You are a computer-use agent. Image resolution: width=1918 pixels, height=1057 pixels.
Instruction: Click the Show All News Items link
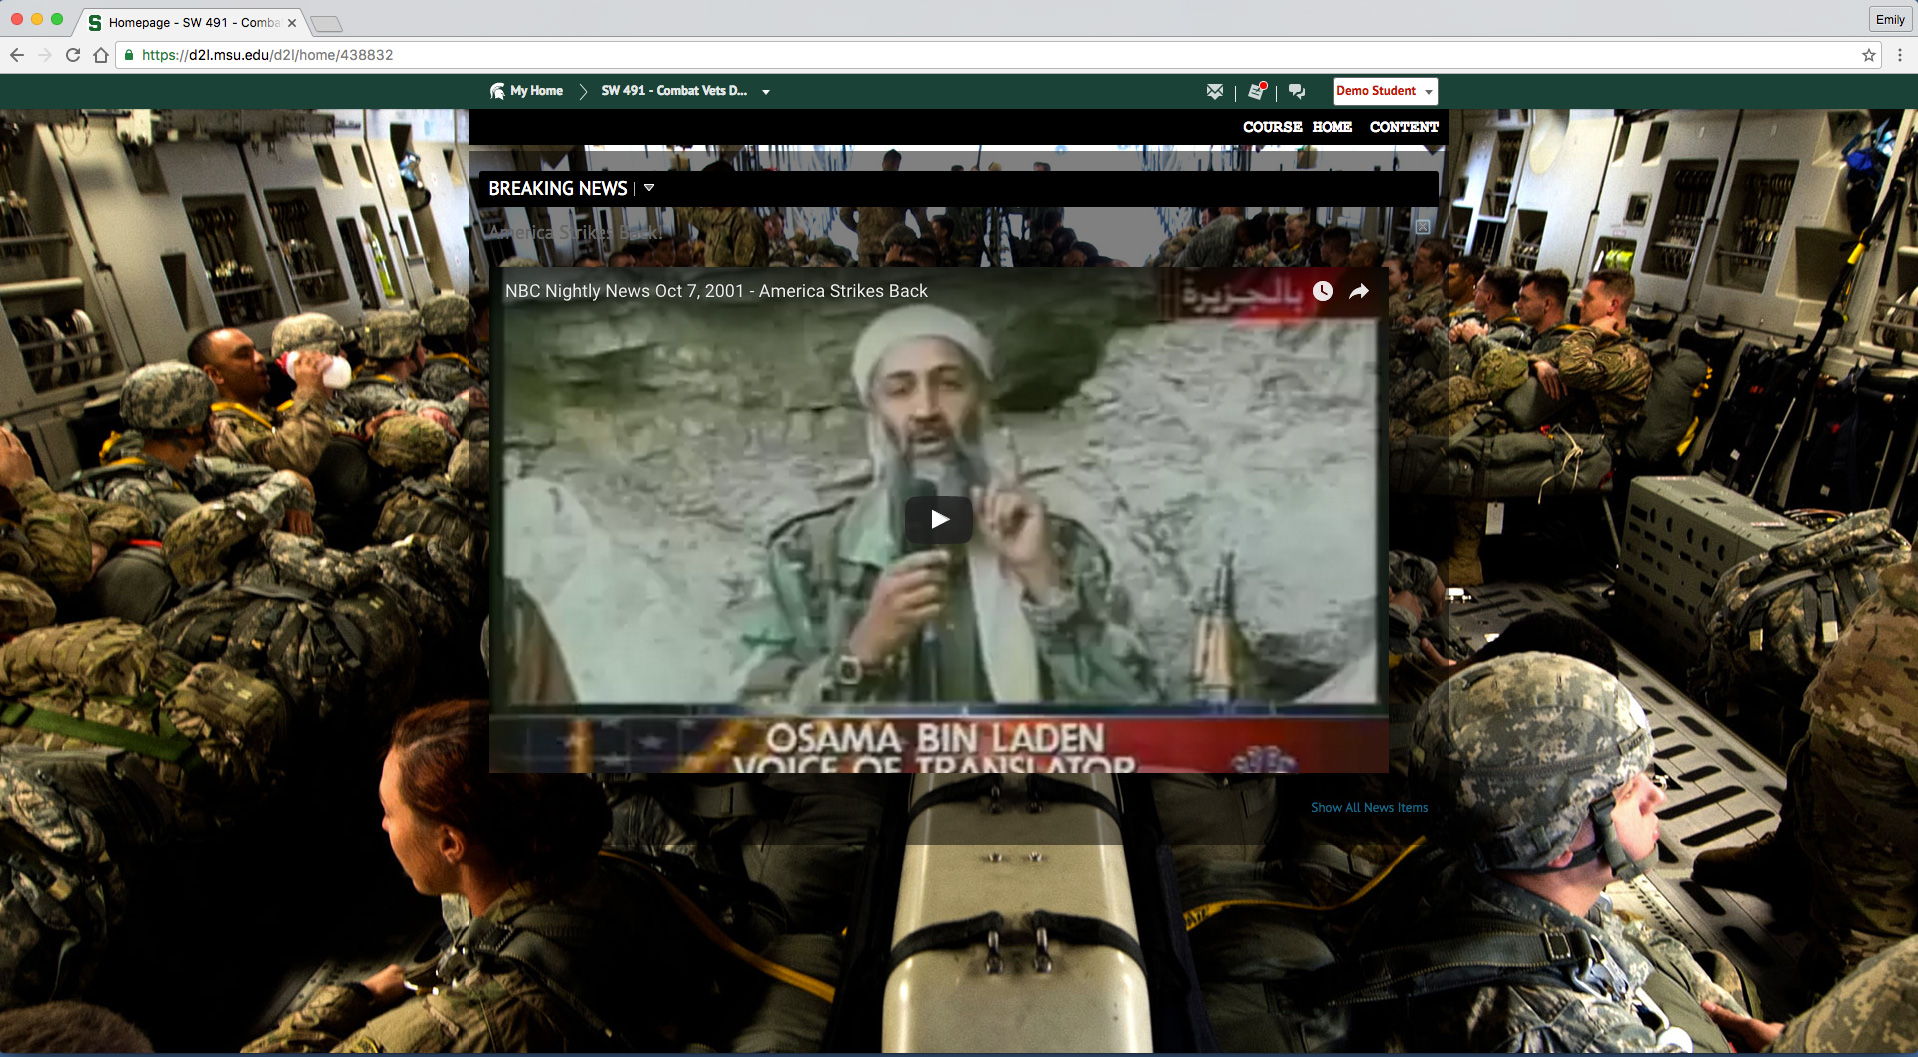tap(1369, 808)
